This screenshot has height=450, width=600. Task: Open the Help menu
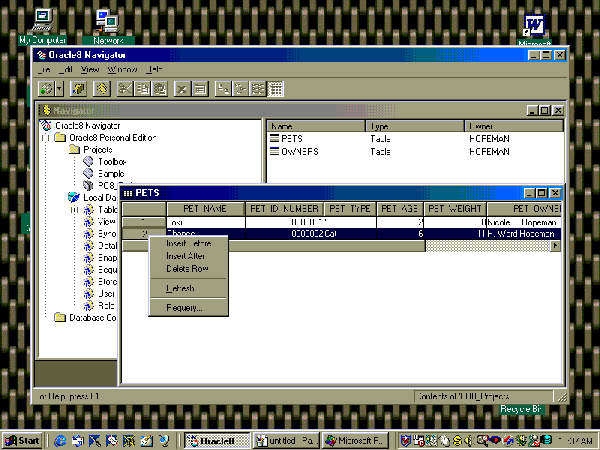pos(154,69)
